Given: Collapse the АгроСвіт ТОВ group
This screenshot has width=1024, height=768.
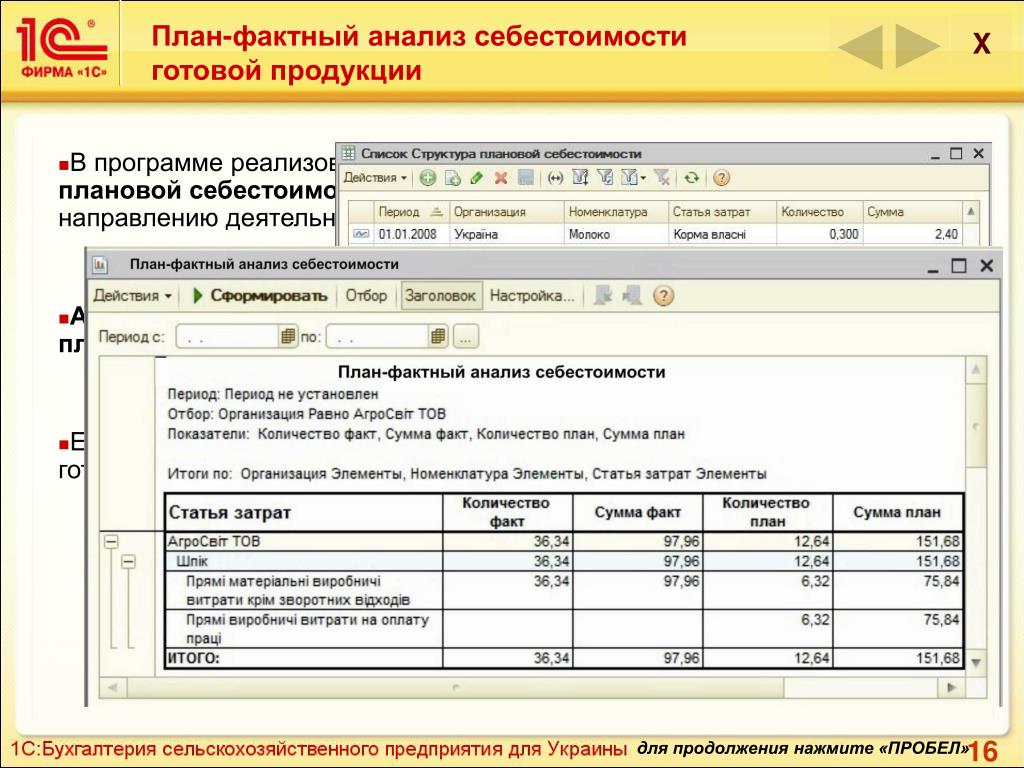Looking at the screenshot, I should click(x=112, y=542).
